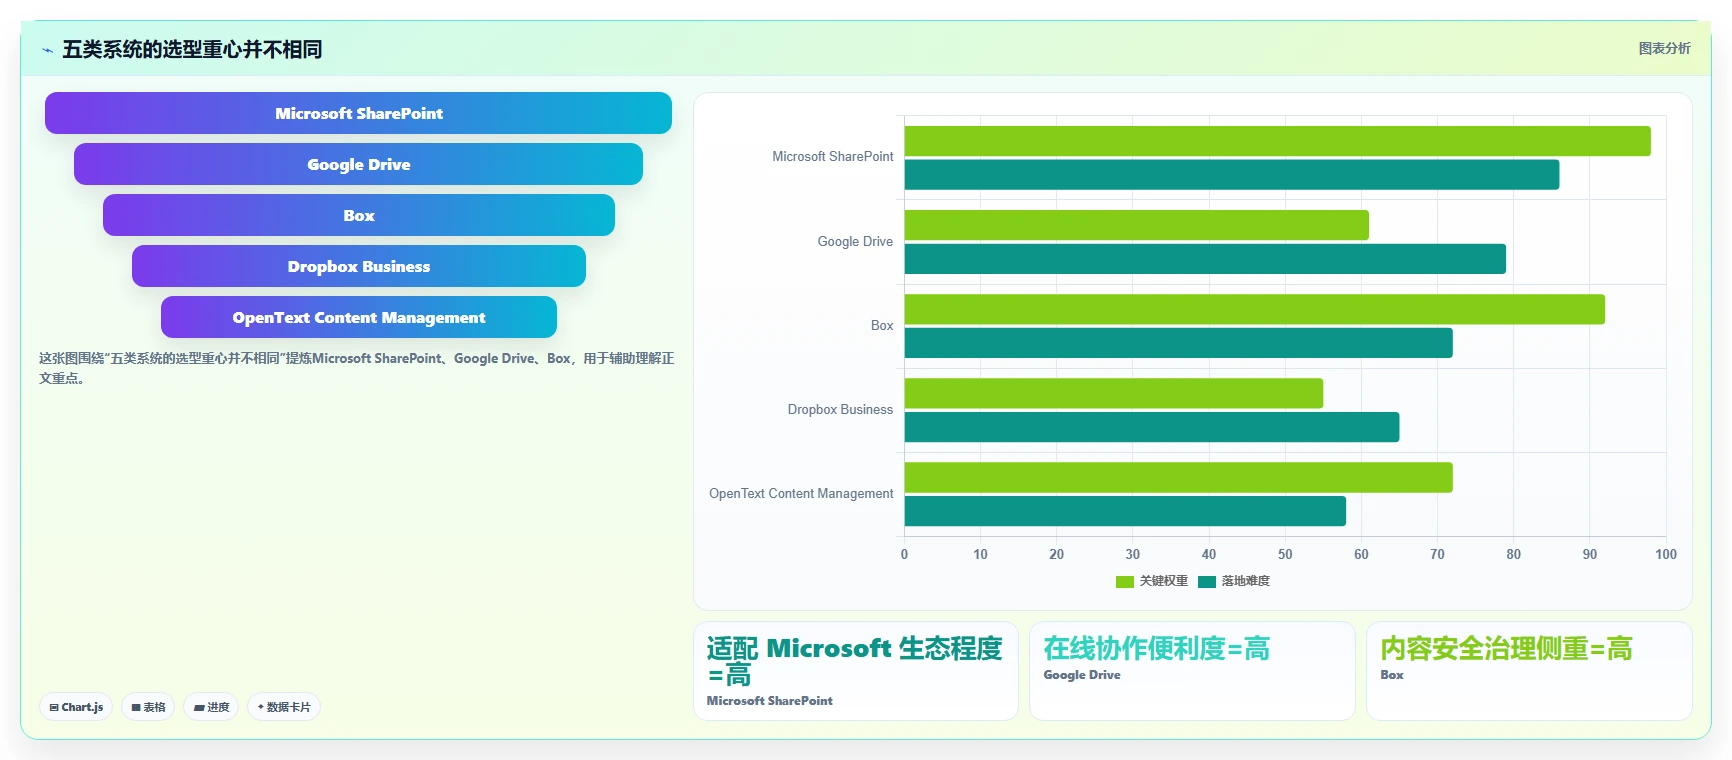Click the x-axis tick label 50
Image resolution: width=1732 pixels, height=760 pixels.
(1285, 554)
